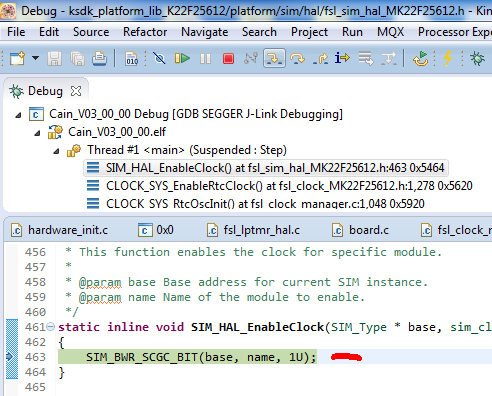Click the Print toolbar icon
The image size is (492, 396).
[x=99, y=58]
